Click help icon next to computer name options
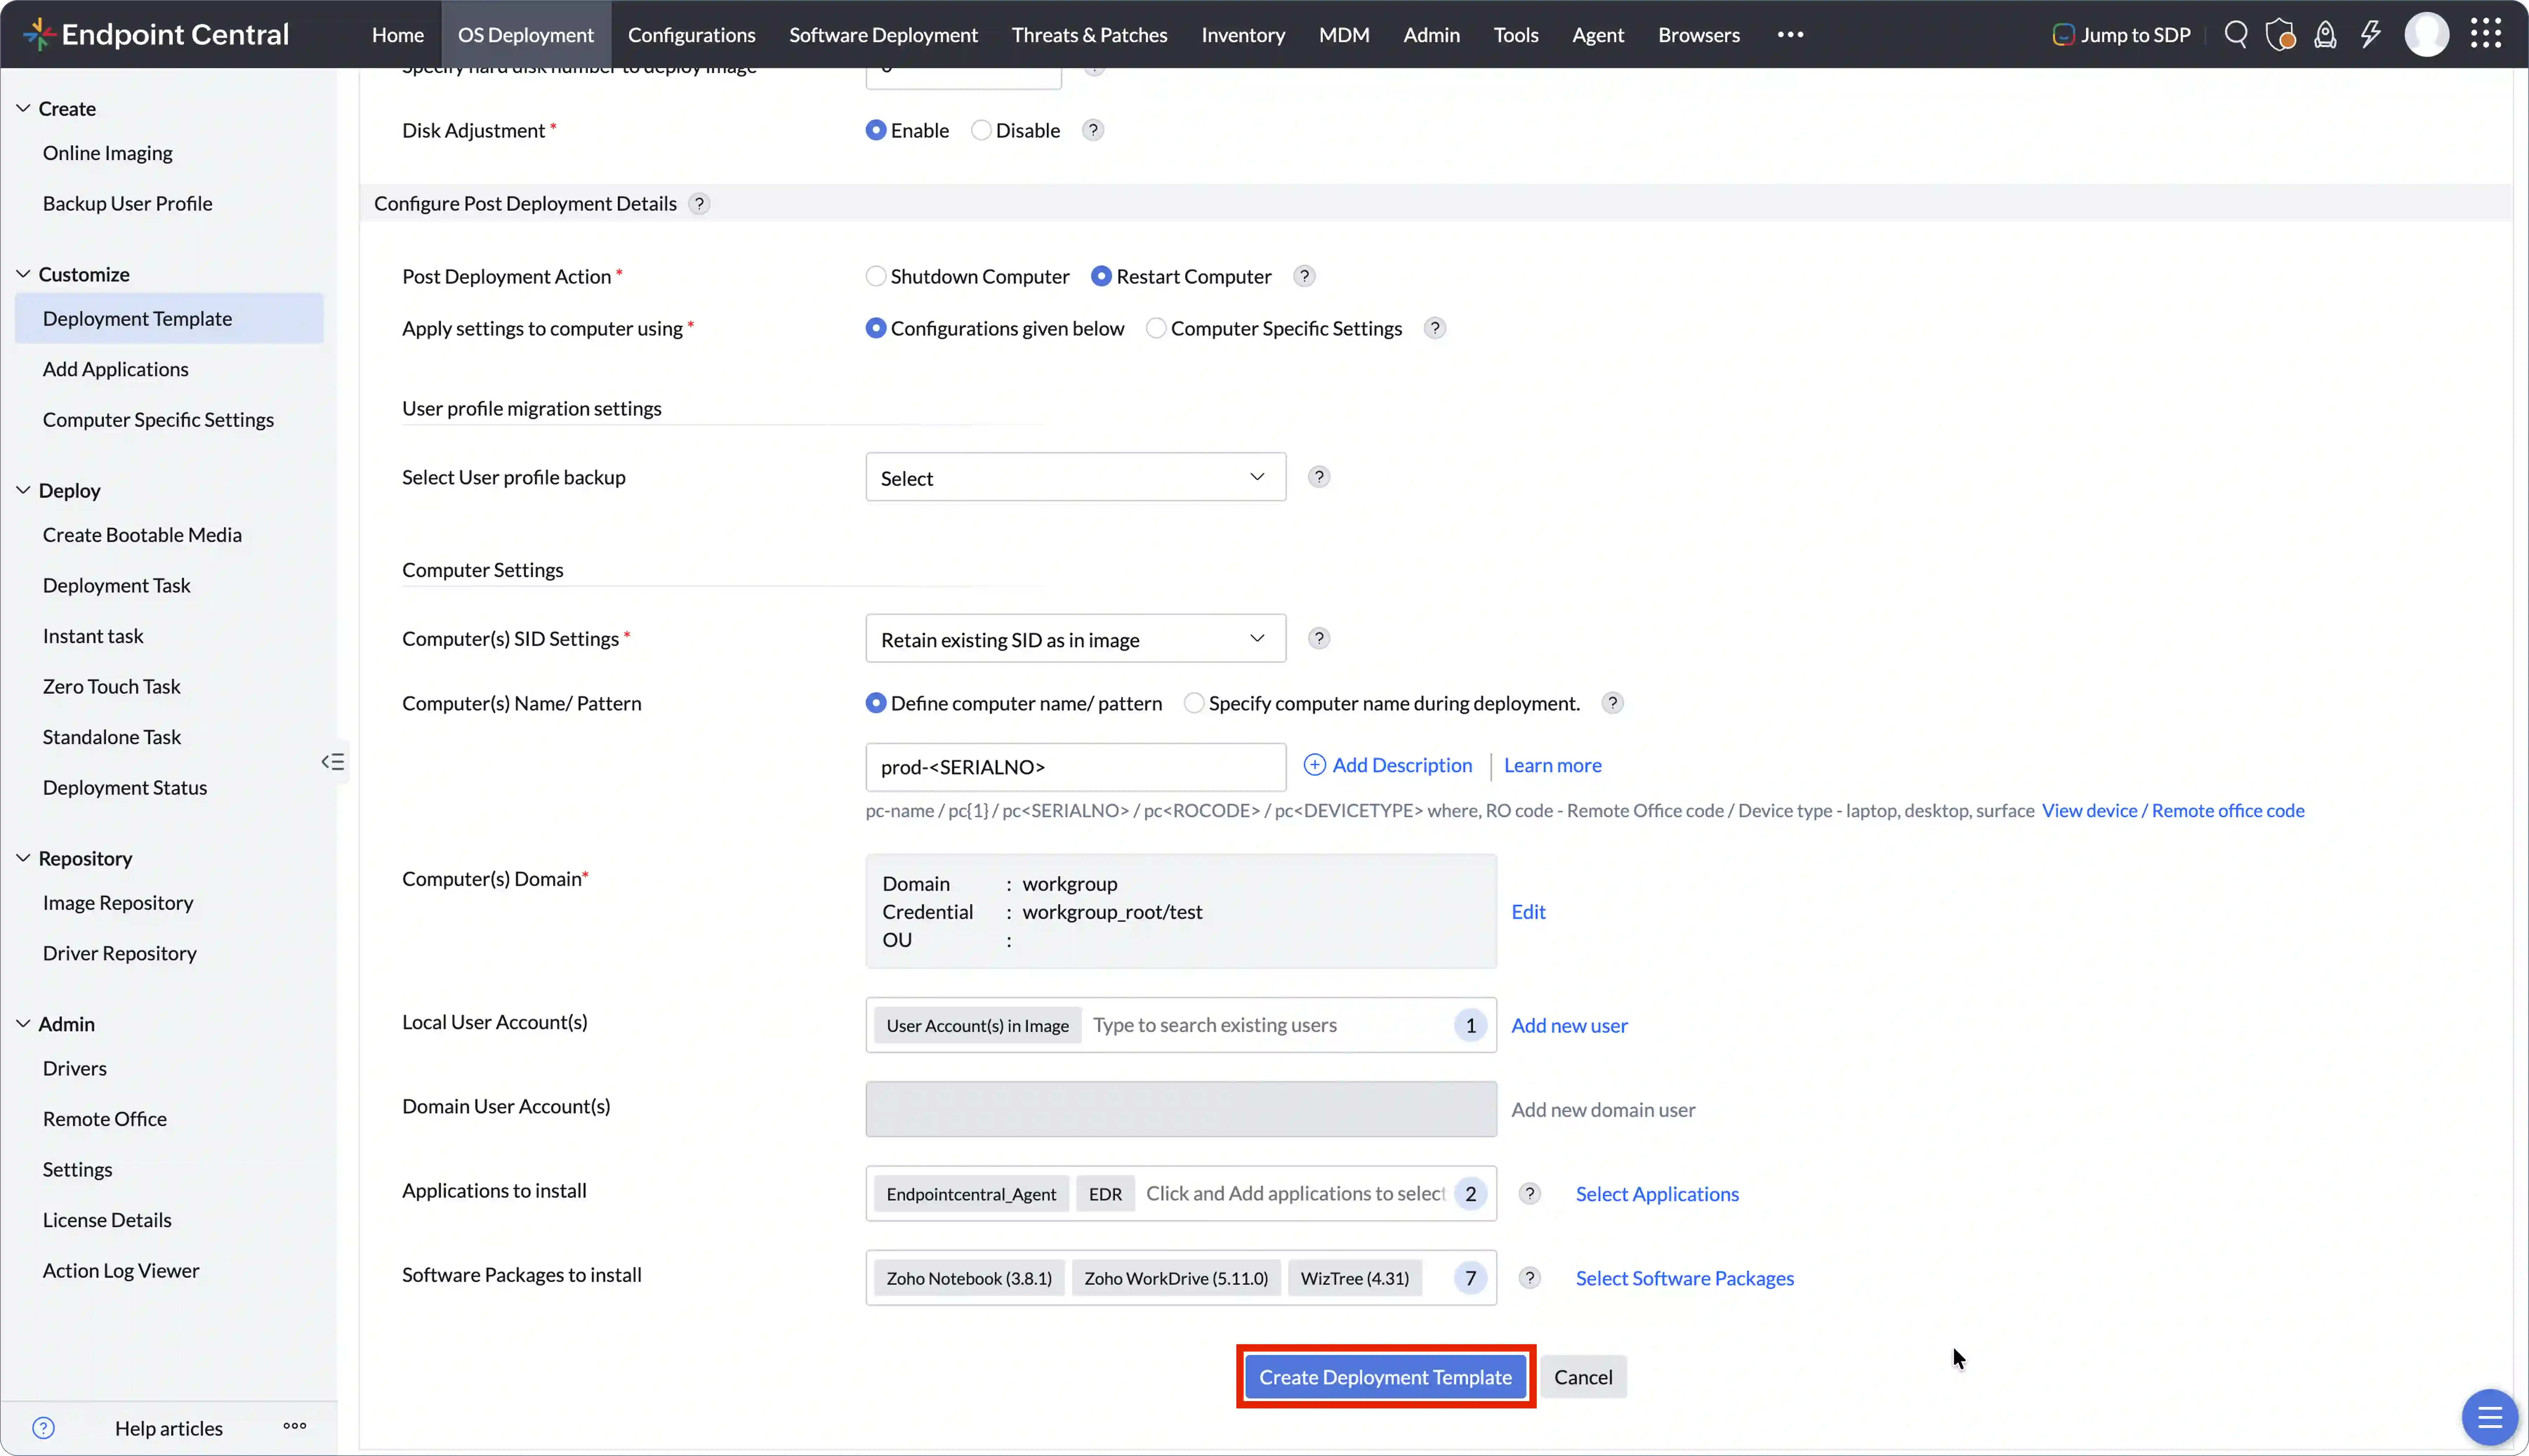Screen dimensions: 2529x1456 click(1612, 703)
